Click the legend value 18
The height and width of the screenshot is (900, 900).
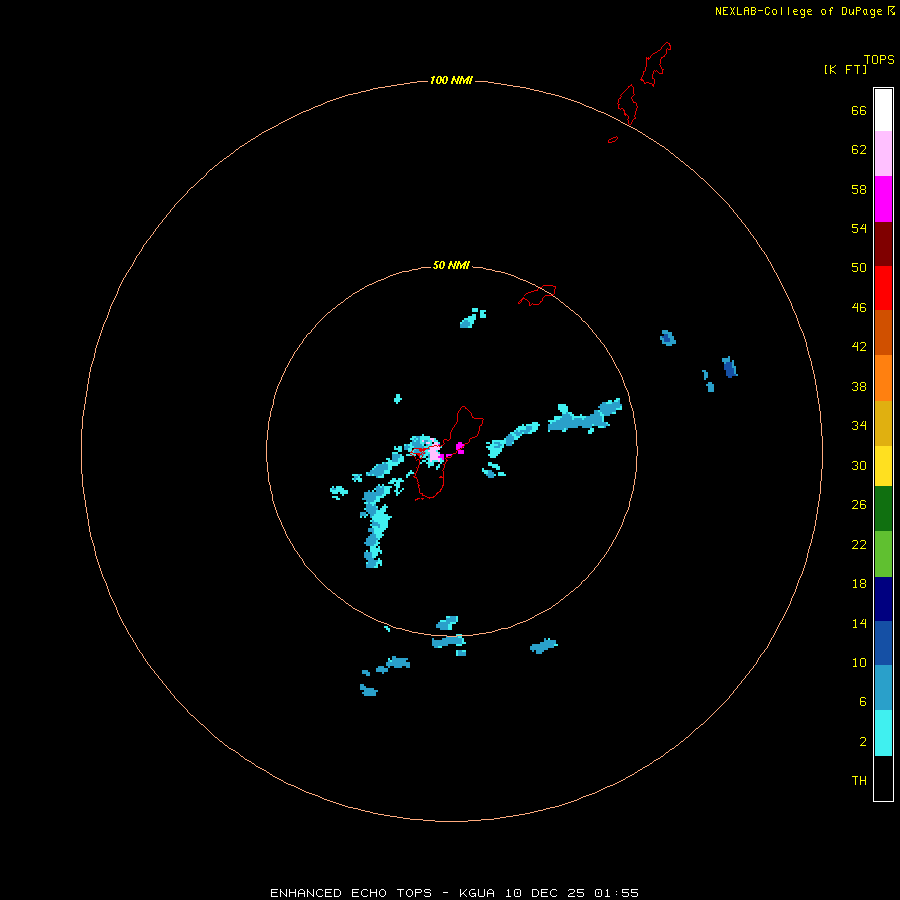tap(859, 584)
